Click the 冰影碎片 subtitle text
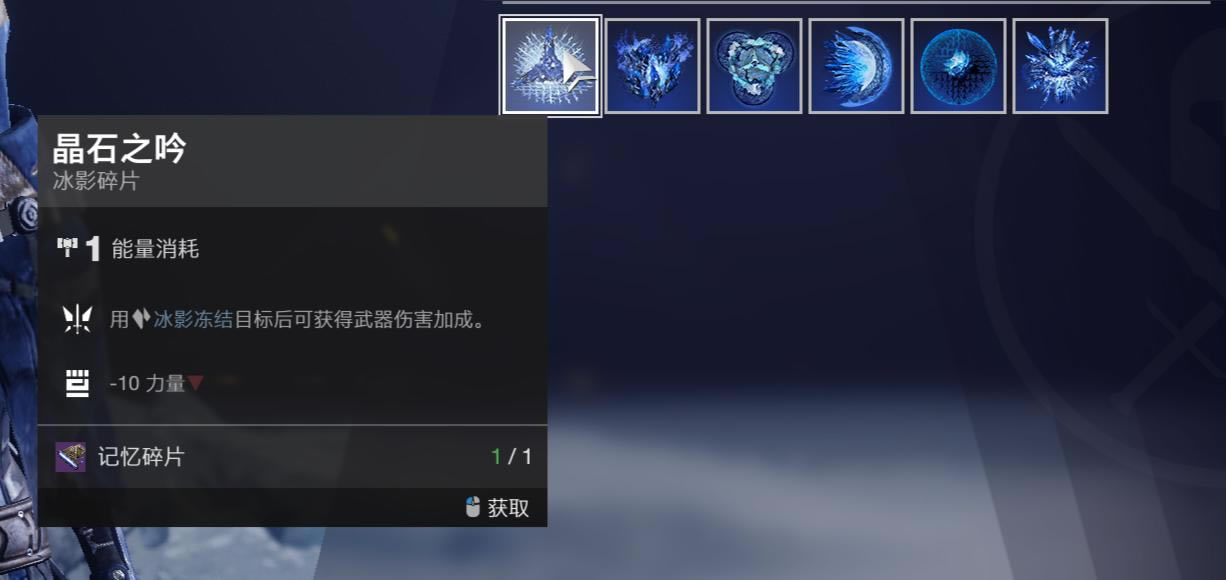The height and width of the screenshot is (580, 1226). [x=96, y=181]
